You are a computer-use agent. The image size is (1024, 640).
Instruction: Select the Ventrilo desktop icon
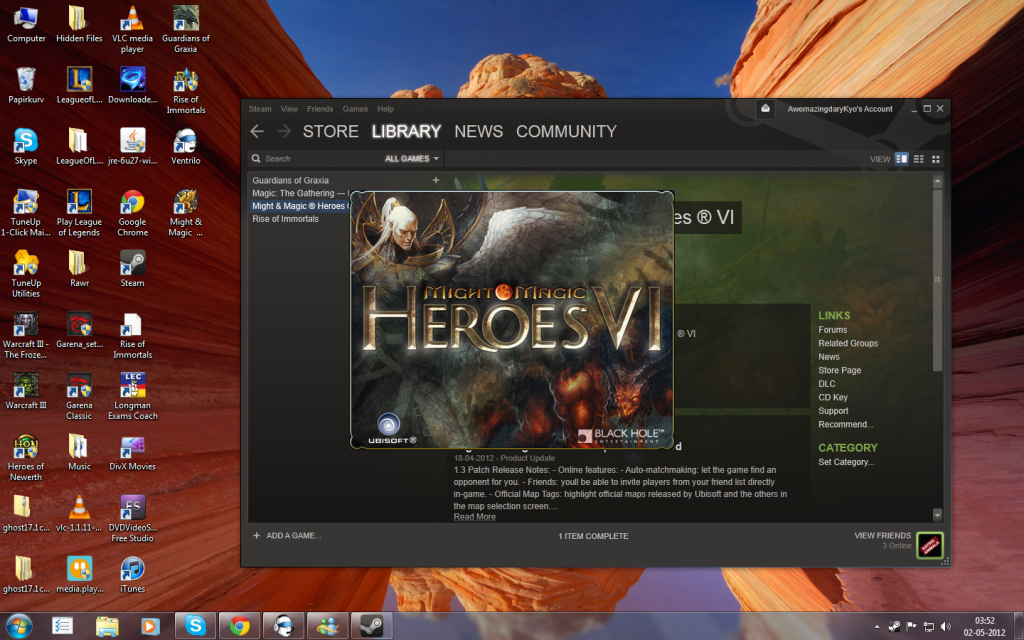coord(185,147)
